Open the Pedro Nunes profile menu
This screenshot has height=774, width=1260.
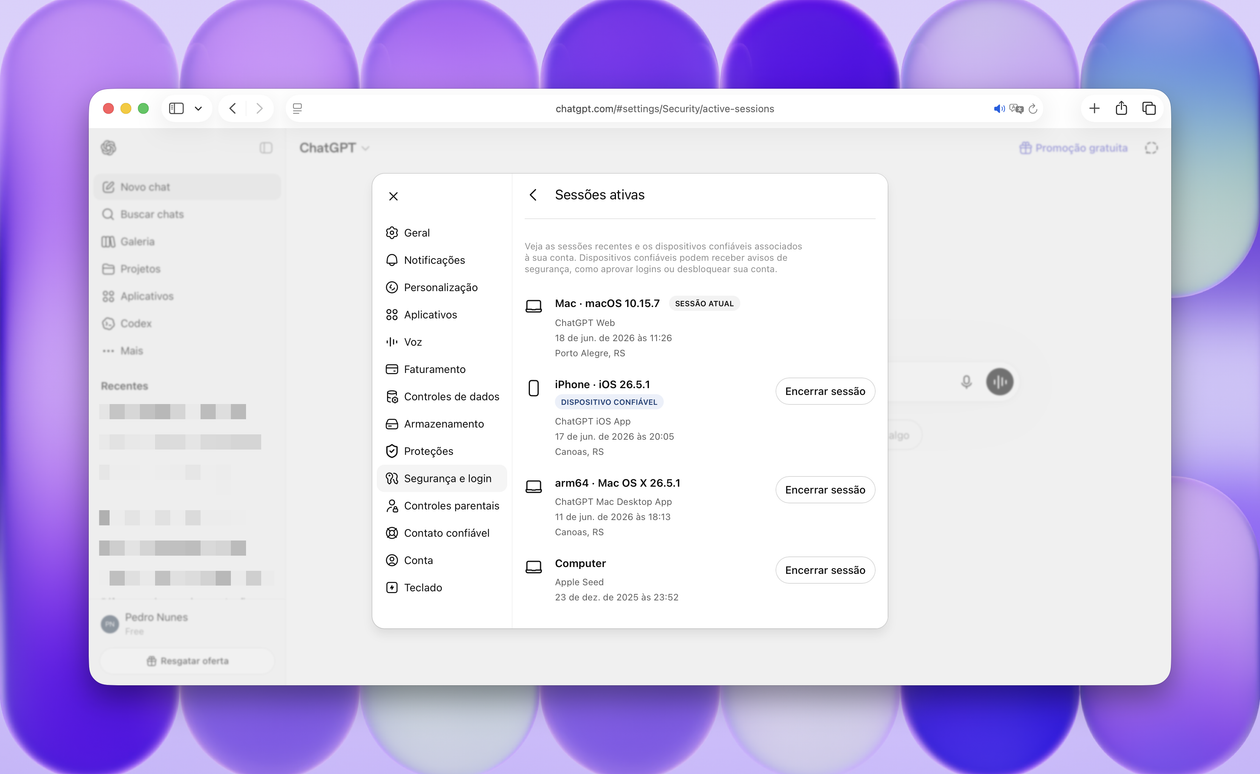186,624
